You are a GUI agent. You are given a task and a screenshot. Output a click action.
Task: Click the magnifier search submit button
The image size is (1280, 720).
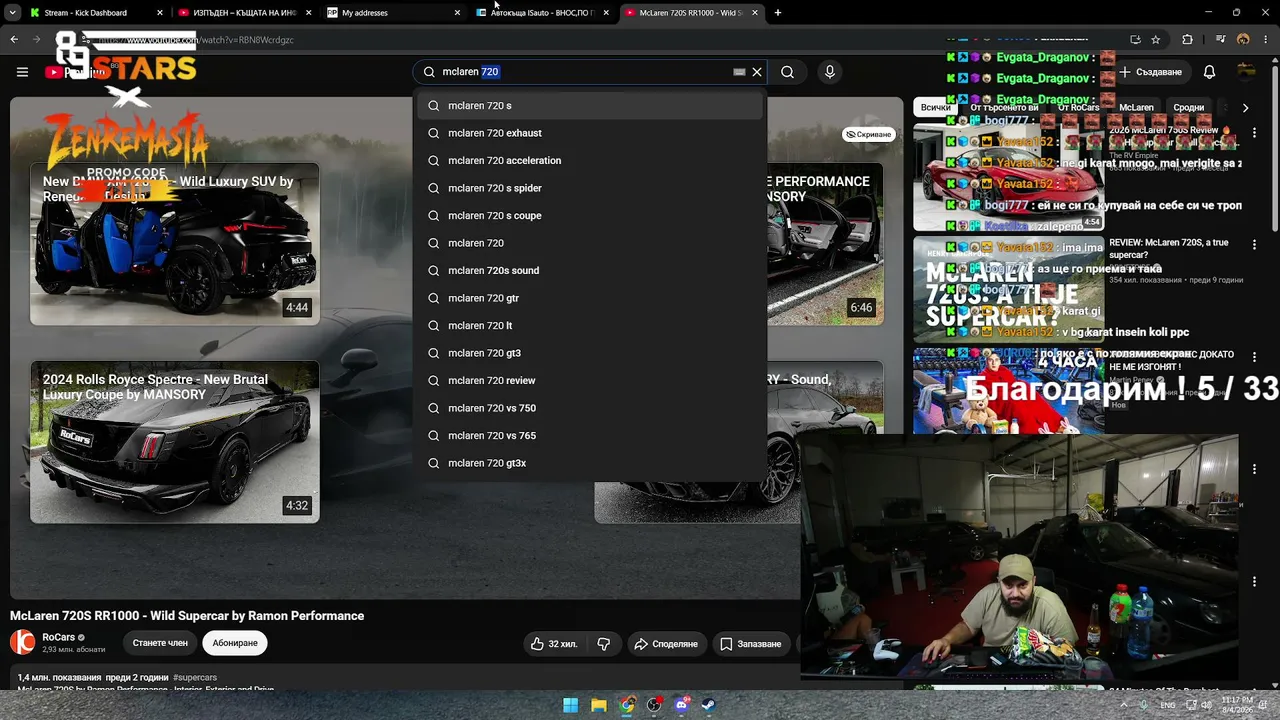click(788, 72)
